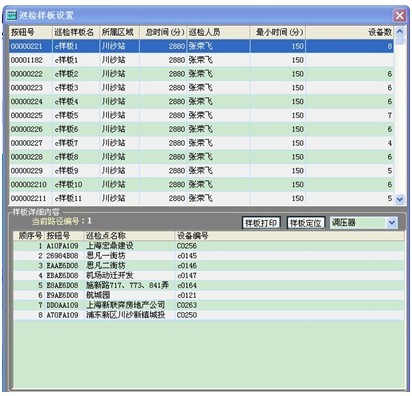Select checkpoint 航城园 row

[209, 295]
